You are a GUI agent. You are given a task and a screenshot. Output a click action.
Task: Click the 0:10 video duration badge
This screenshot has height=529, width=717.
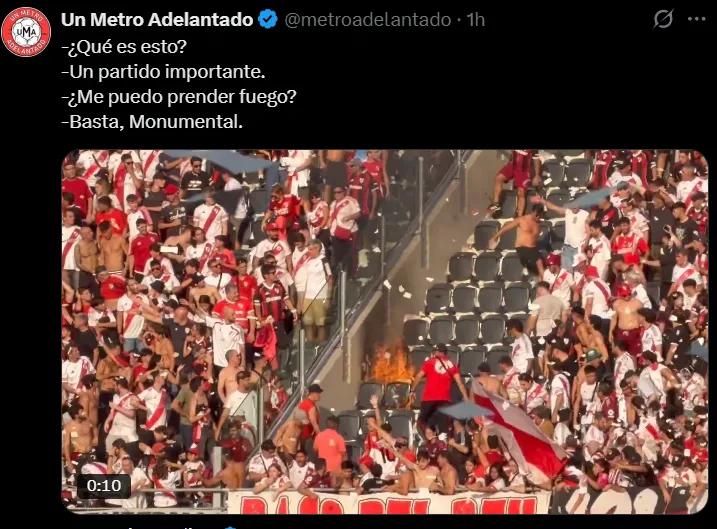pyautogui.click(x=104, y=486)
